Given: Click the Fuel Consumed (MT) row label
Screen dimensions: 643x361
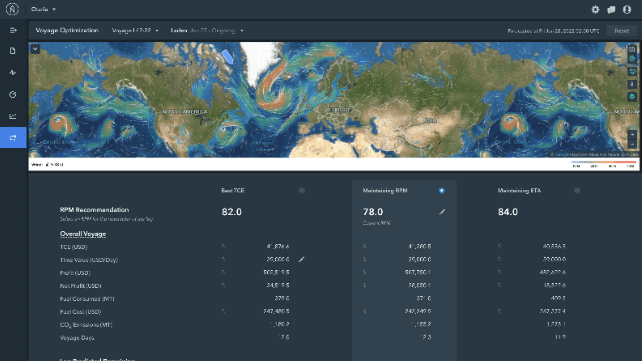Looking at the screenshot, I should point(87,299).
